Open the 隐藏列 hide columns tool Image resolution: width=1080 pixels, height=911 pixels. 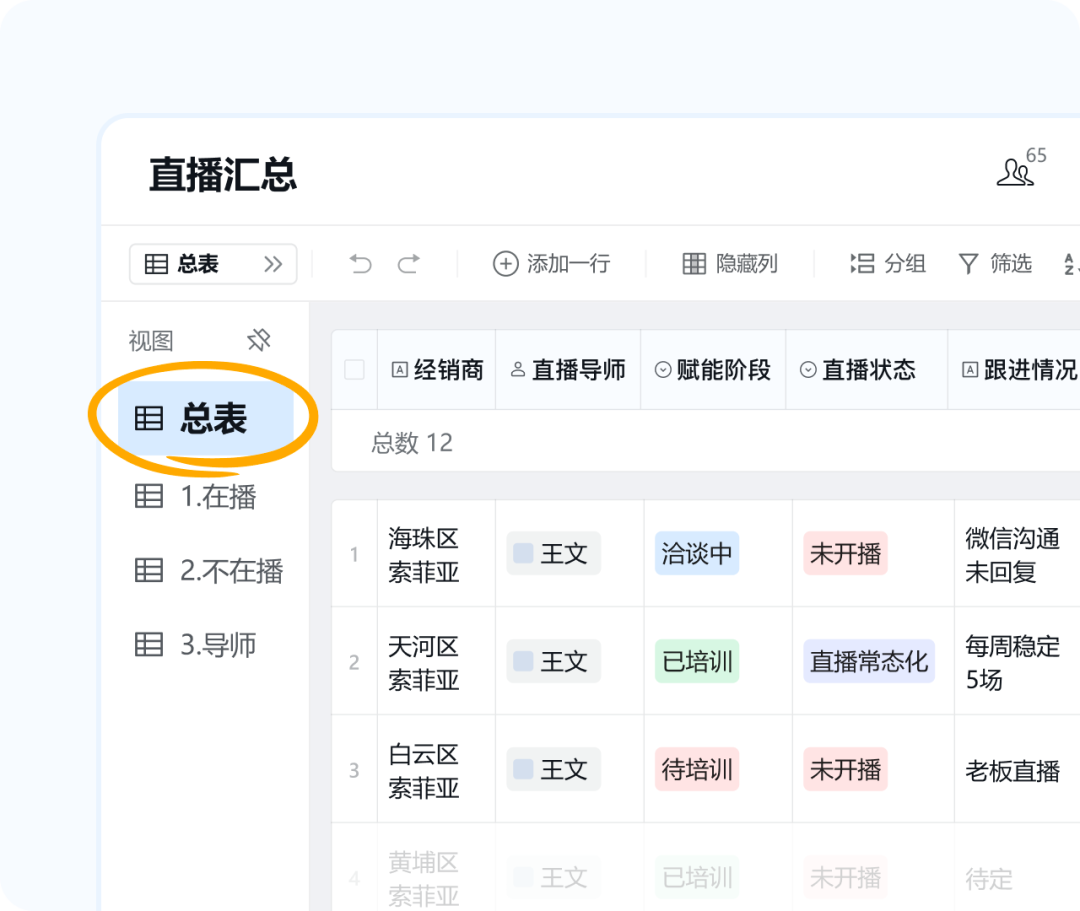tap(727, 264)
